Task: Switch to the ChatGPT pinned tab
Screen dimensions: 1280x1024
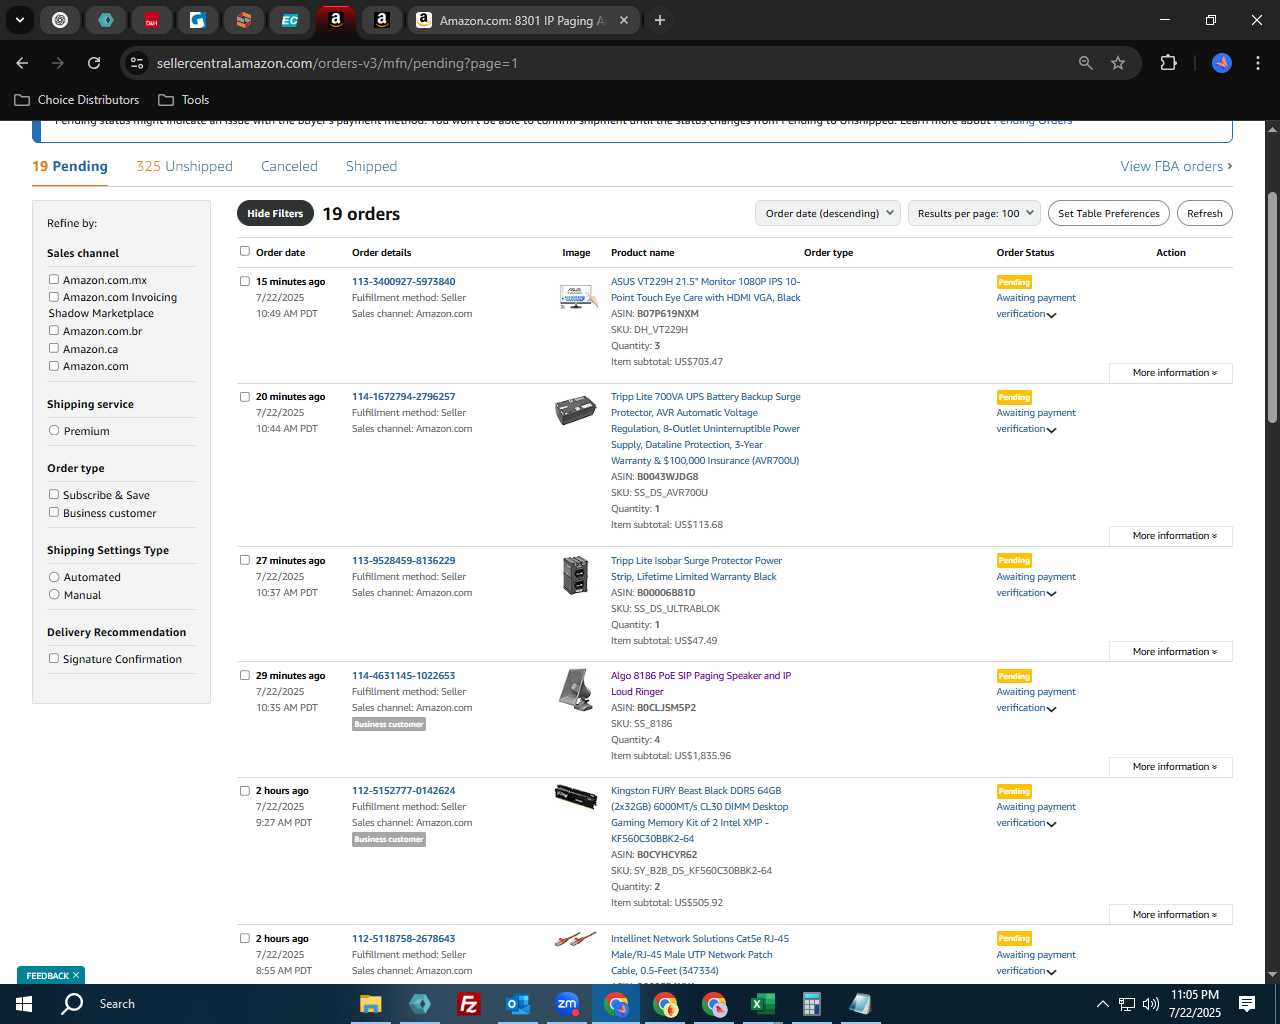Action: (60, 20)
